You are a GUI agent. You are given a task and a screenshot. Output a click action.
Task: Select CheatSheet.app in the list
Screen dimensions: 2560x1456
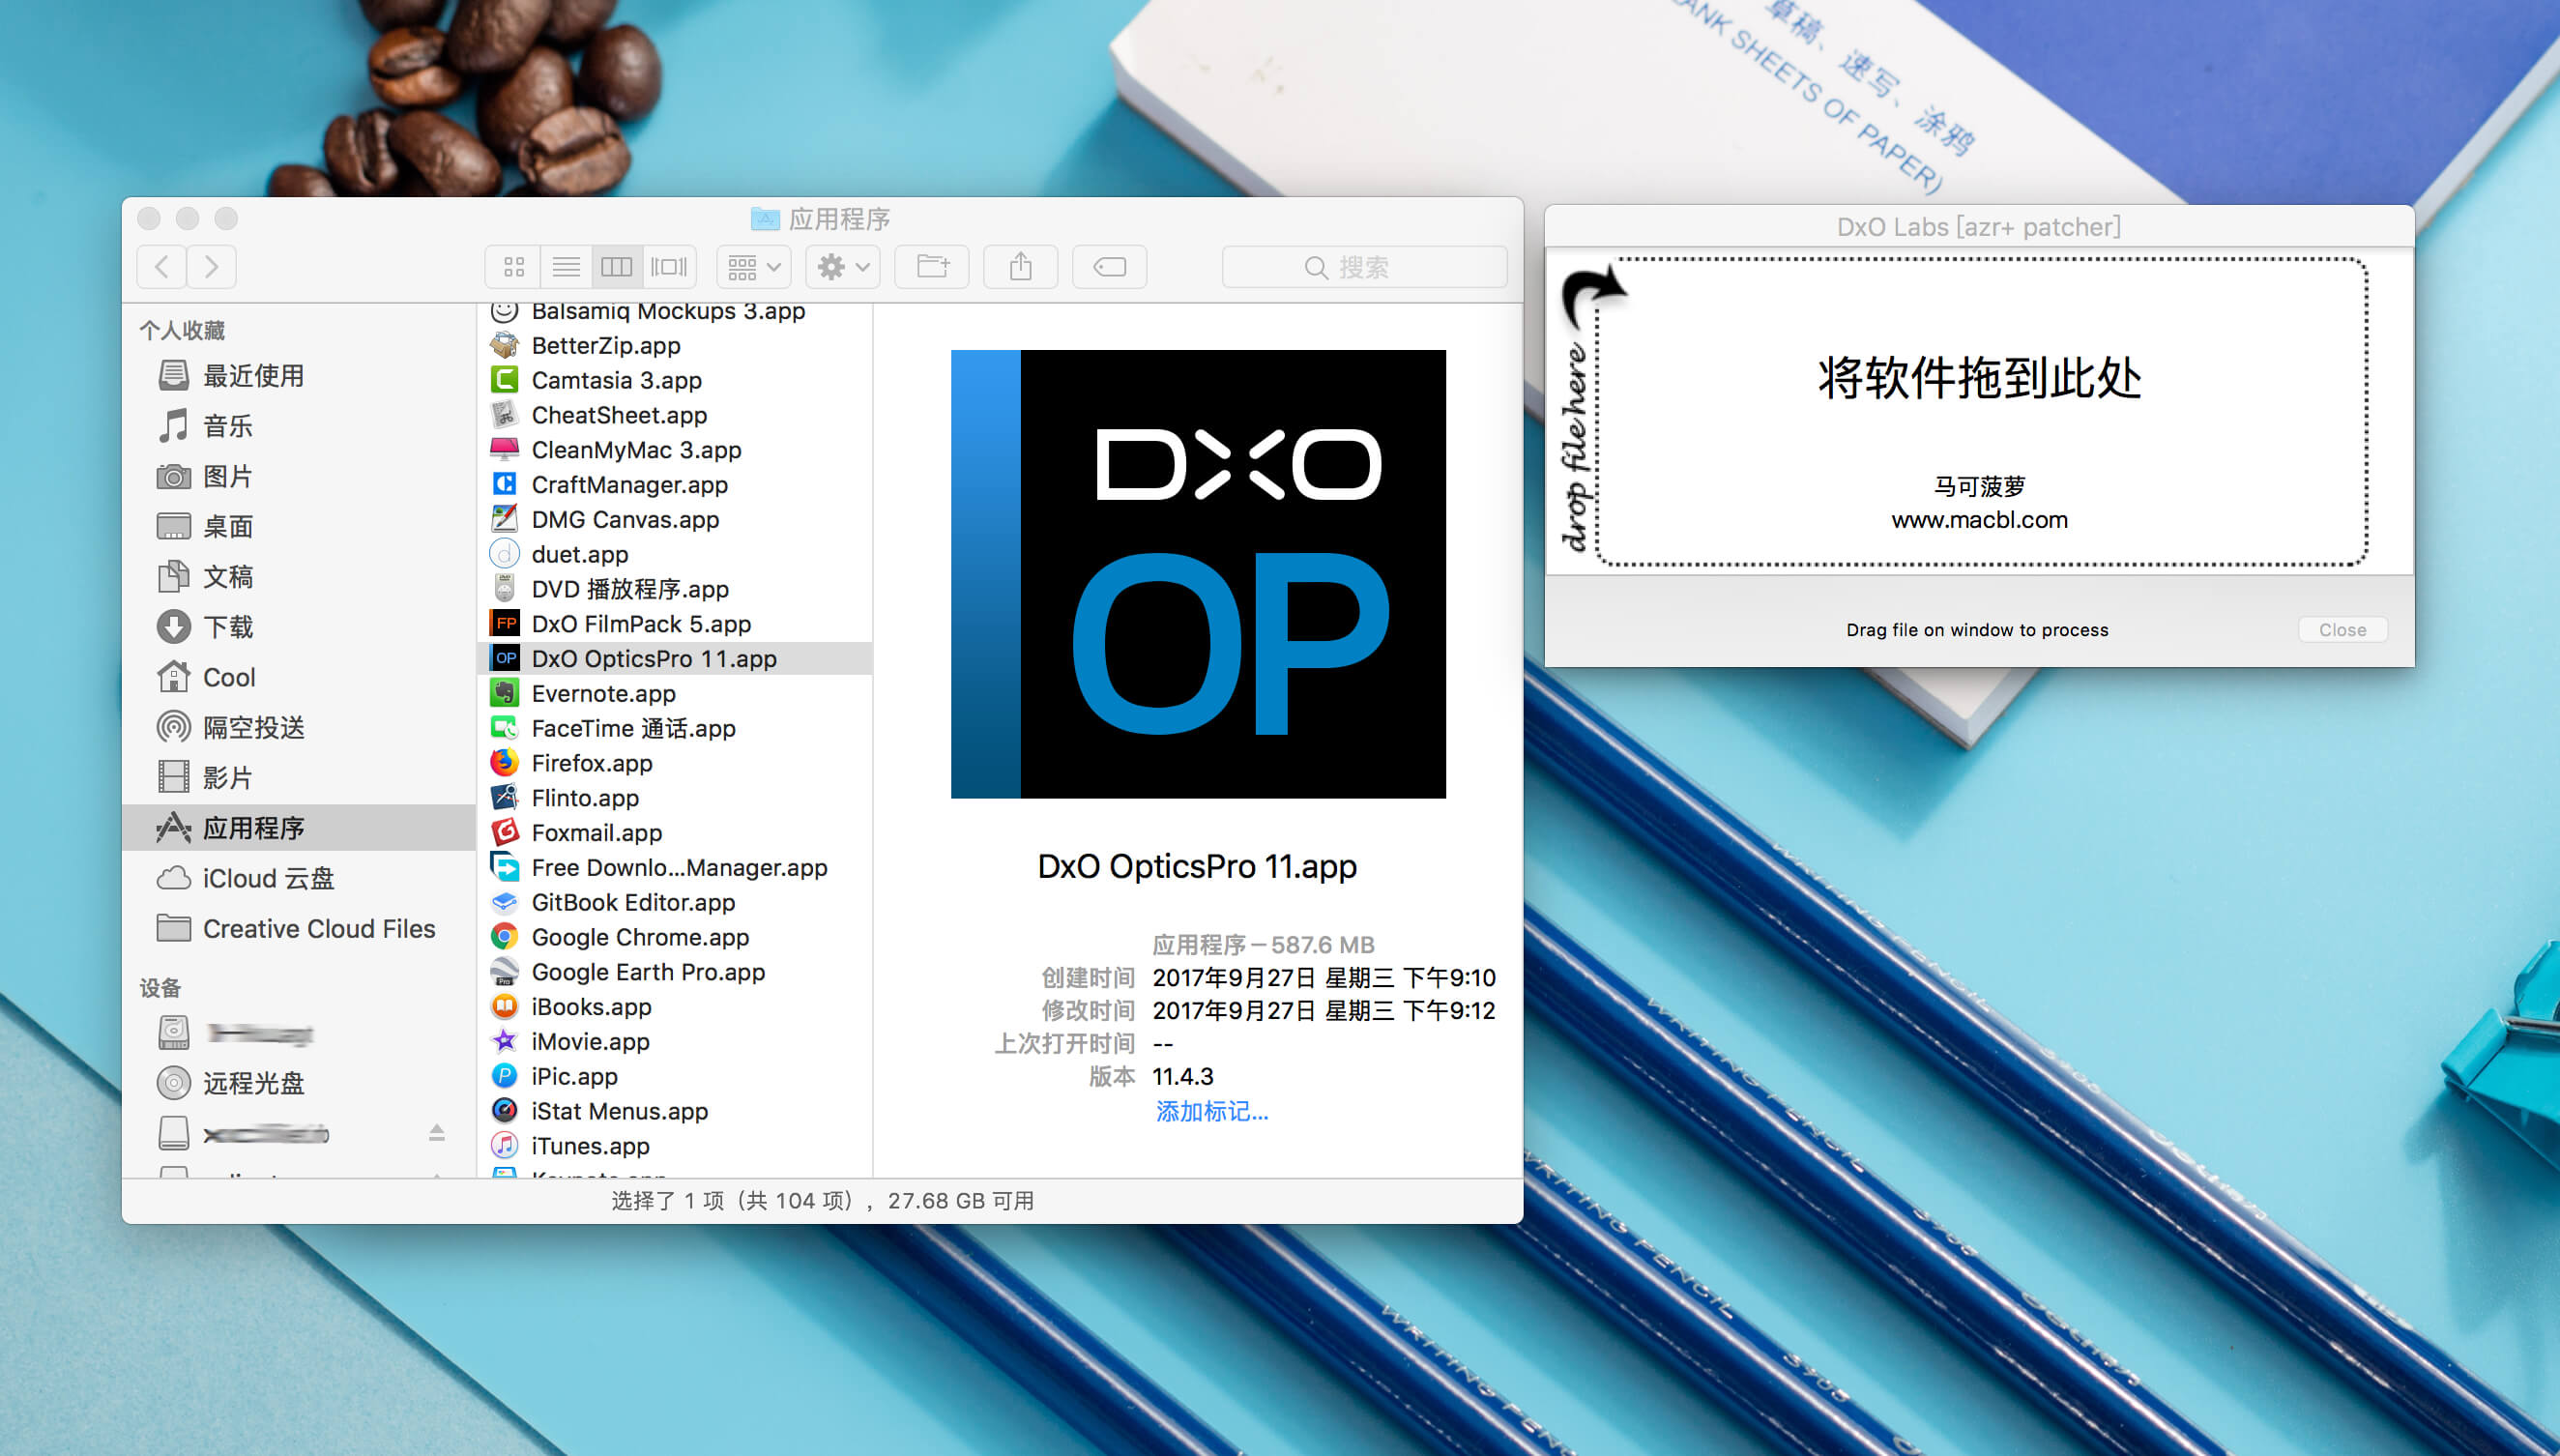(676, 415)
